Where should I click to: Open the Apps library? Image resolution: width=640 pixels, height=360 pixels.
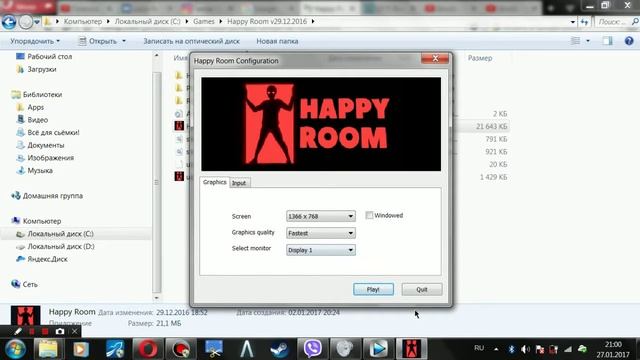click(35, 107)
